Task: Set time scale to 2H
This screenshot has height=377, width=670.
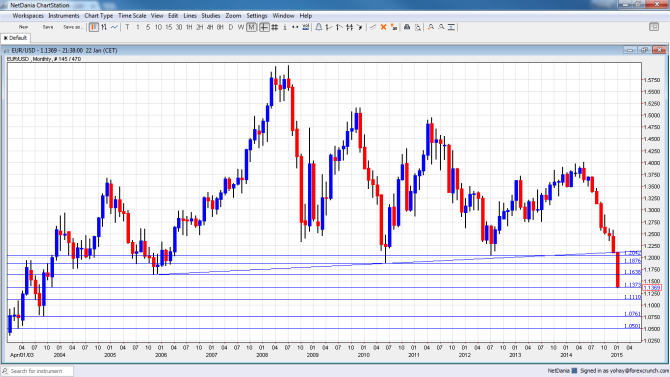Action: tap(200, 27)
